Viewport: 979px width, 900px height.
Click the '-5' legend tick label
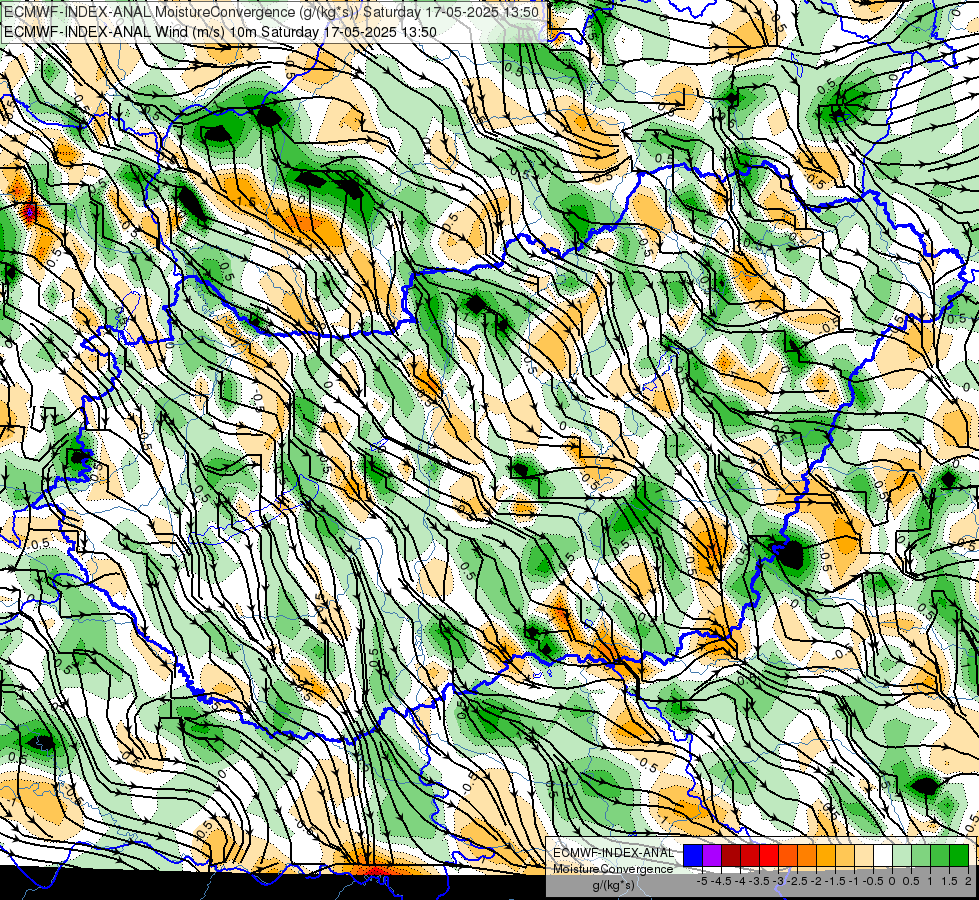(702, 881)
